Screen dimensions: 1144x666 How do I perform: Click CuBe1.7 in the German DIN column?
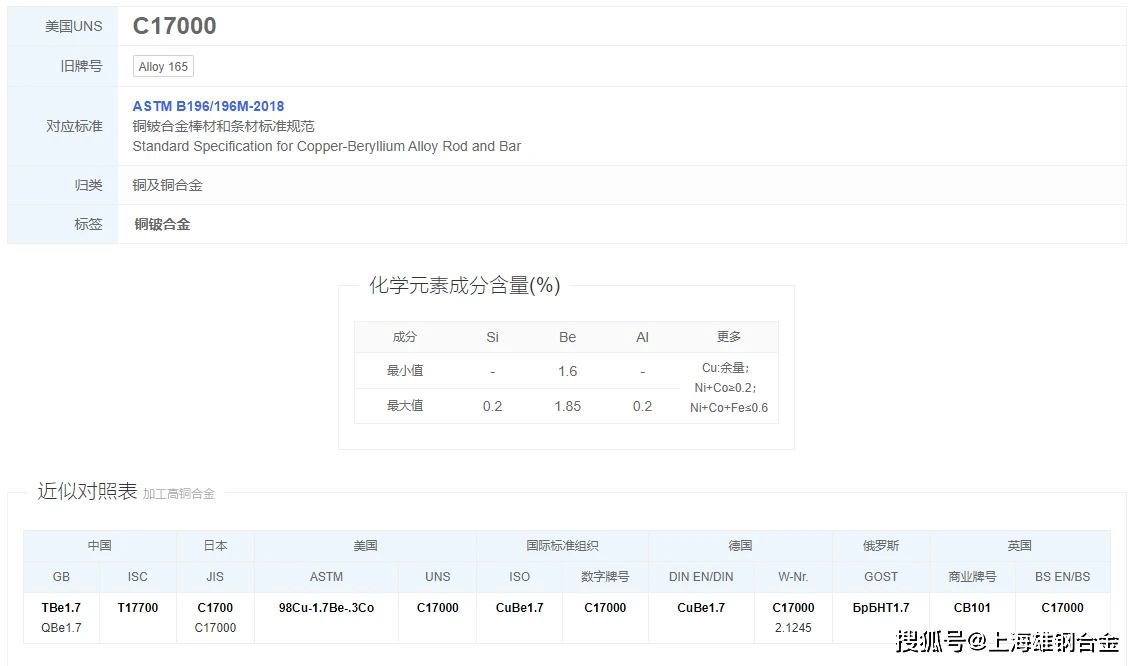701,607
